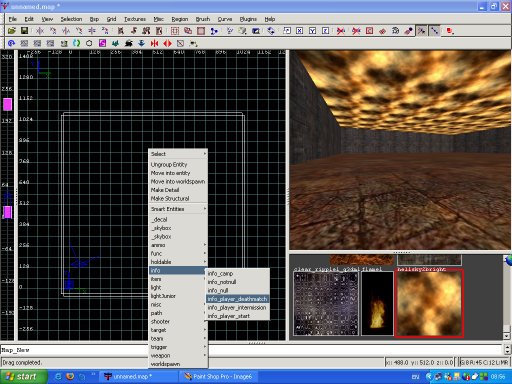Image resolution: width=512 pixels, height=384 pixels.
Task: Expand the holdable entity submenu
Action: 178,262
